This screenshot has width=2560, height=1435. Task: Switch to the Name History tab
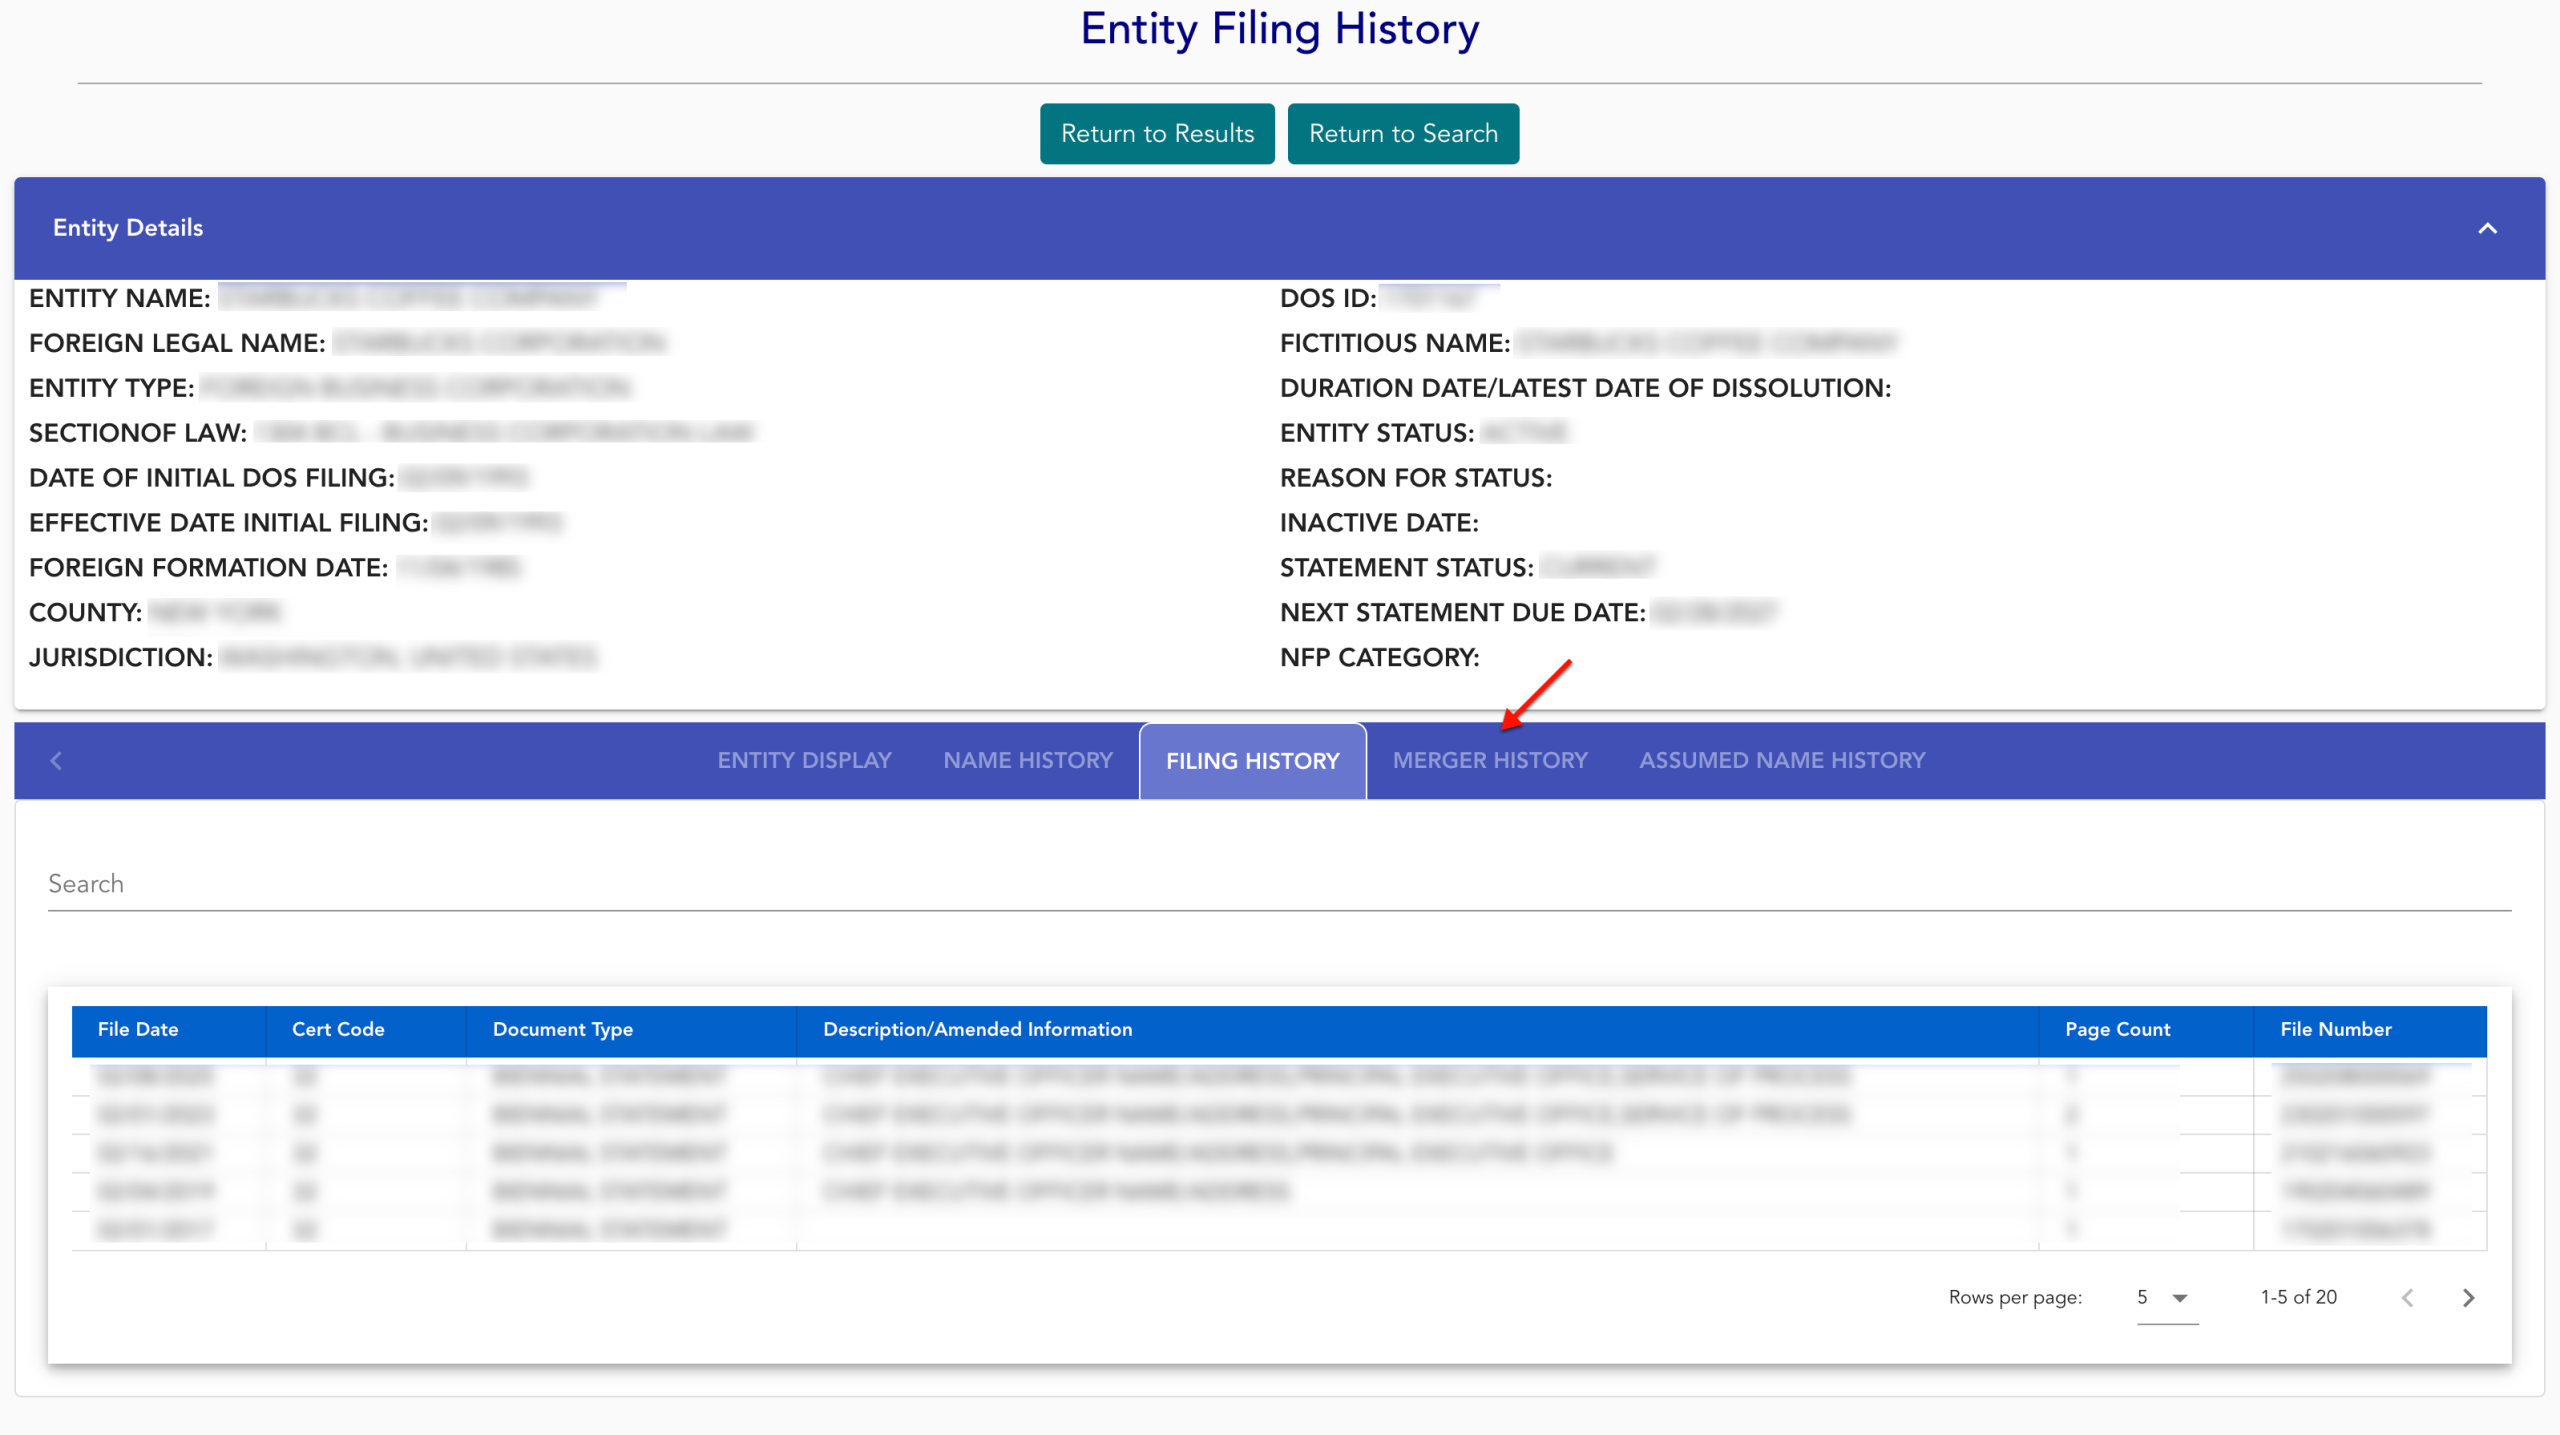point(1028,760)
